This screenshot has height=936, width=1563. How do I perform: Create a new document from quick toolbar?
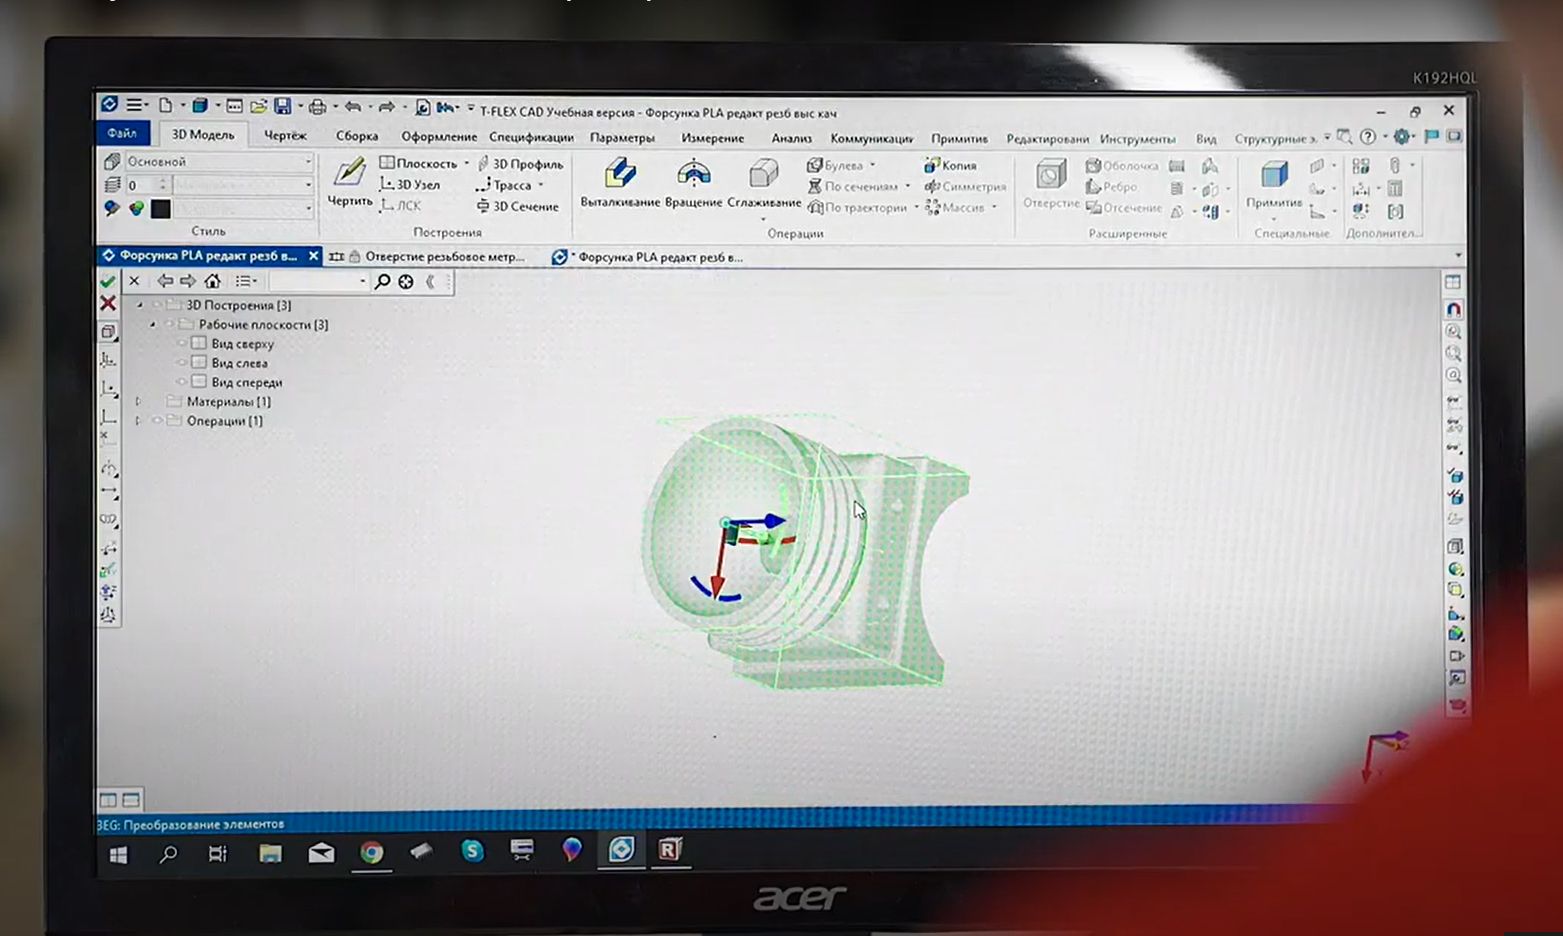click(166, 105)
